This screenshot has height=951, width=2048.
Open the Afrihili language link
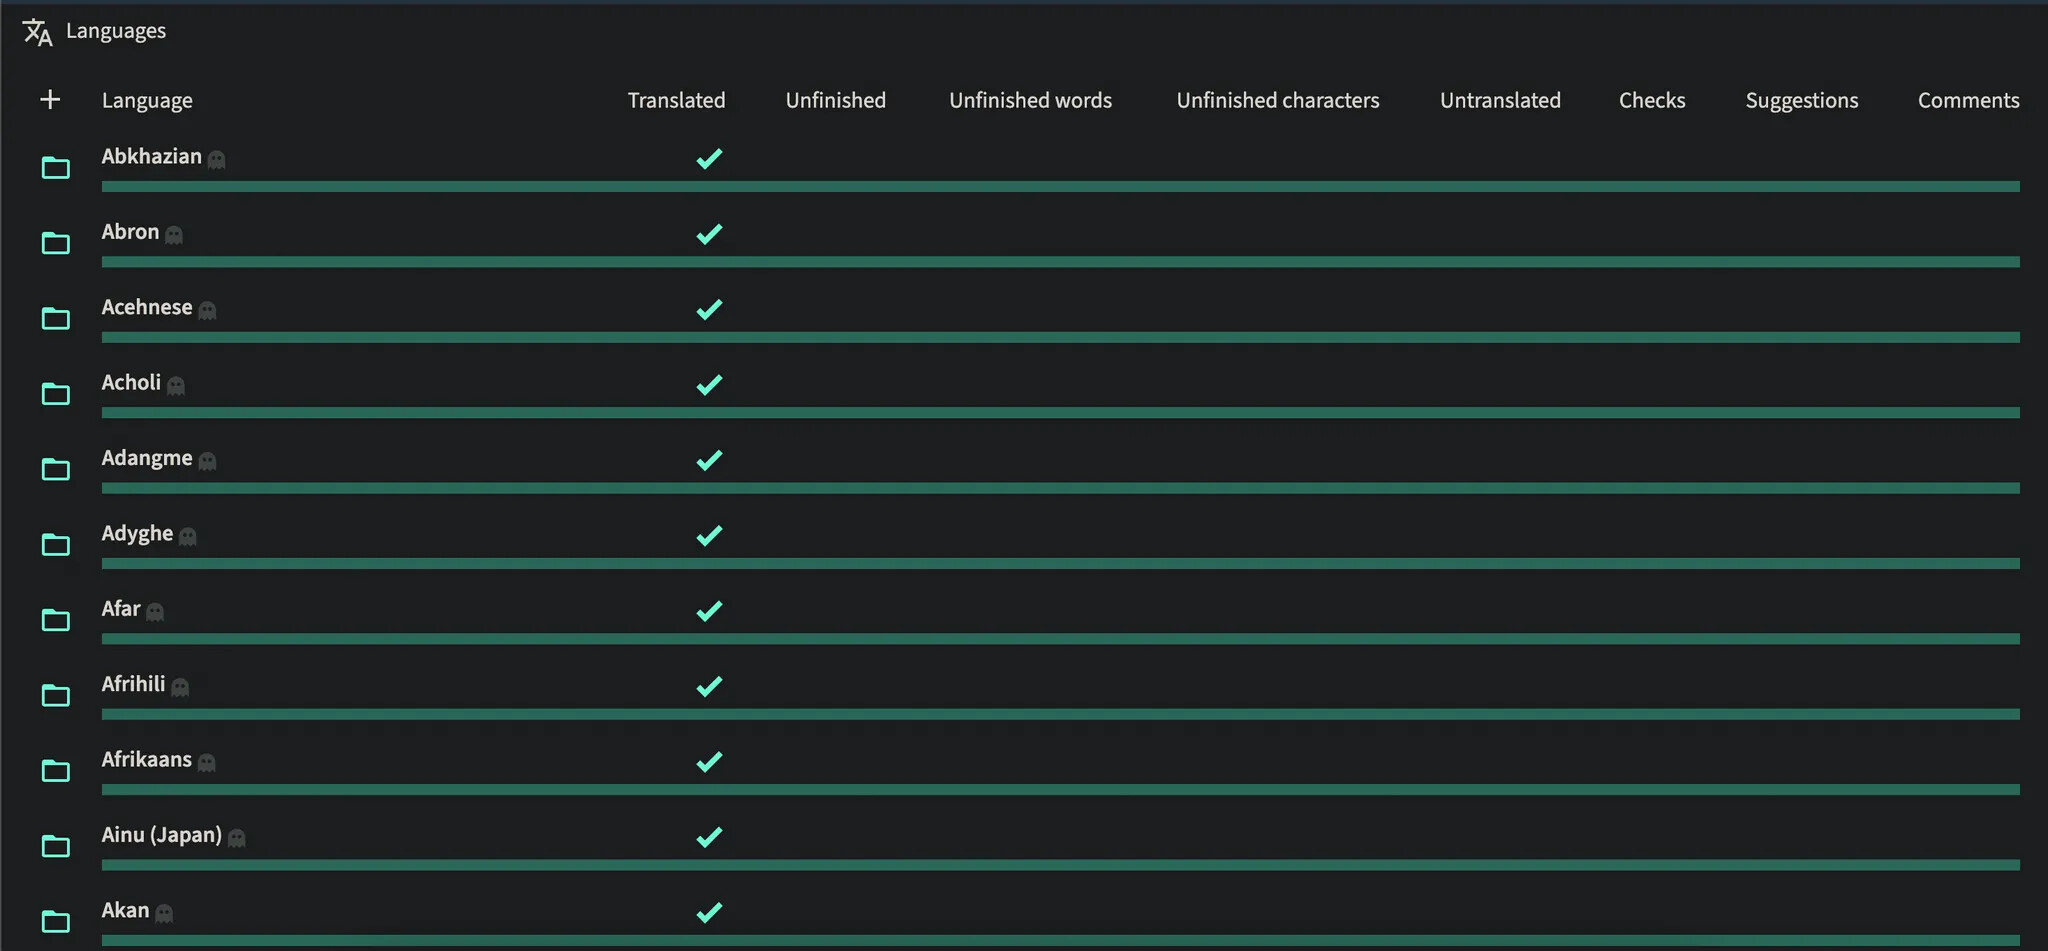pos(133,684)
